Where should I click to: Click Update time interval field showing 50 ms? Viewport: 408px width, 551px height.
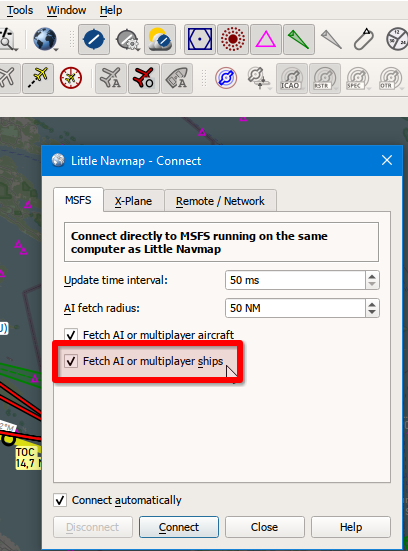click(x=295, y=280)
